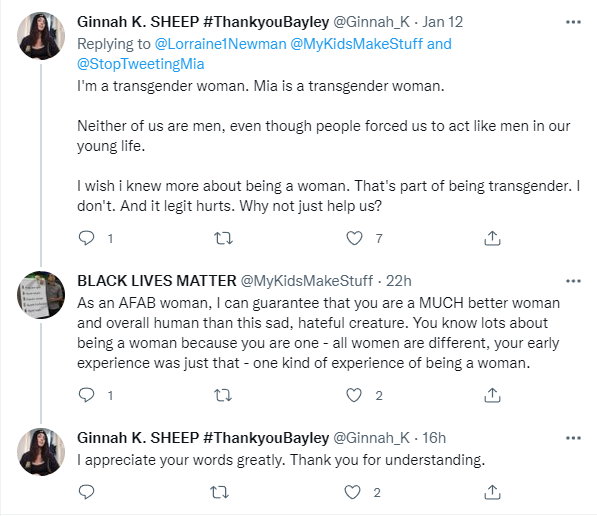Image resolution: width=597 pixels, height=516 pixels.
Task: Open @StopTweetingMia profile link
Action: click(140, 64)
